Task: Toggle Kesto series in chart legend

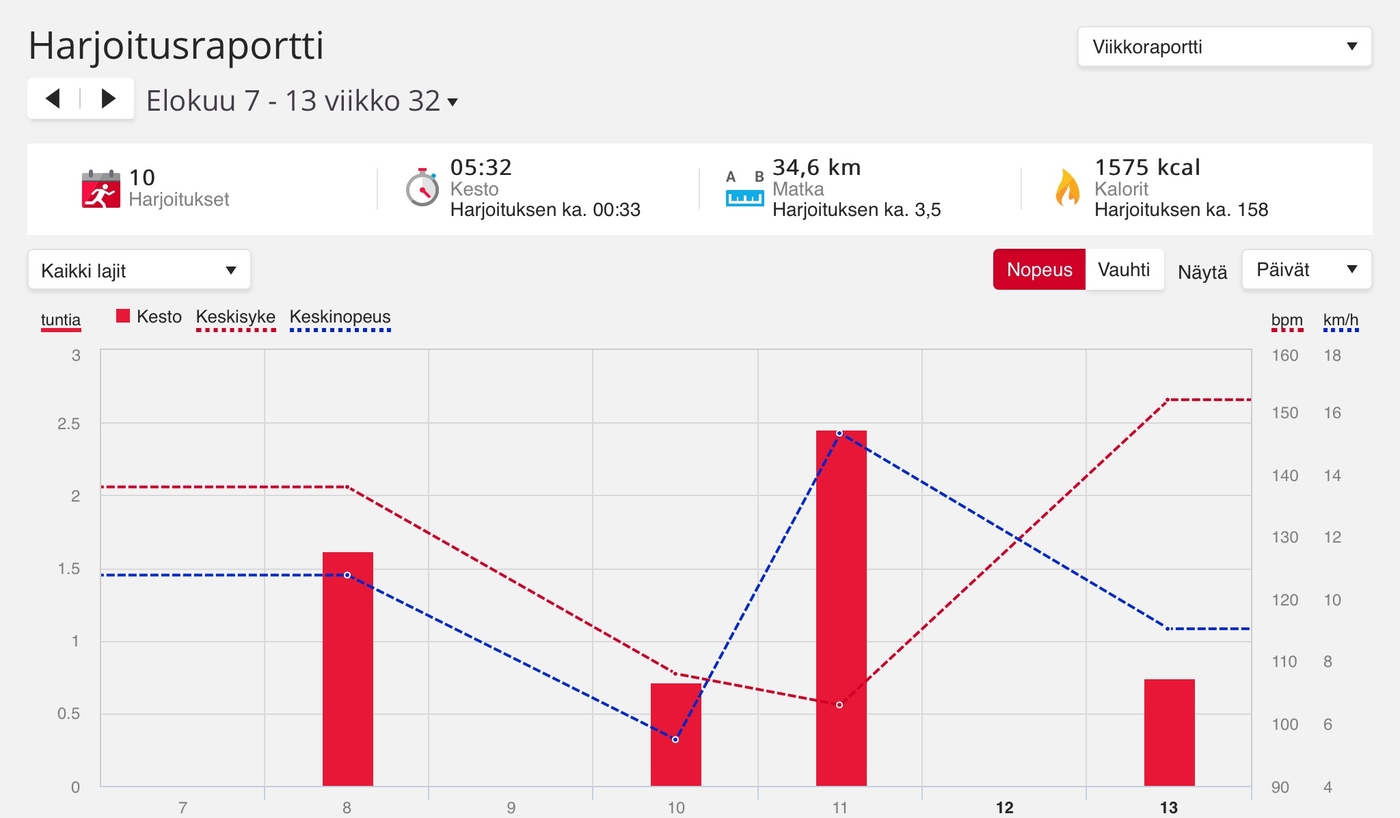Action: 149,317
